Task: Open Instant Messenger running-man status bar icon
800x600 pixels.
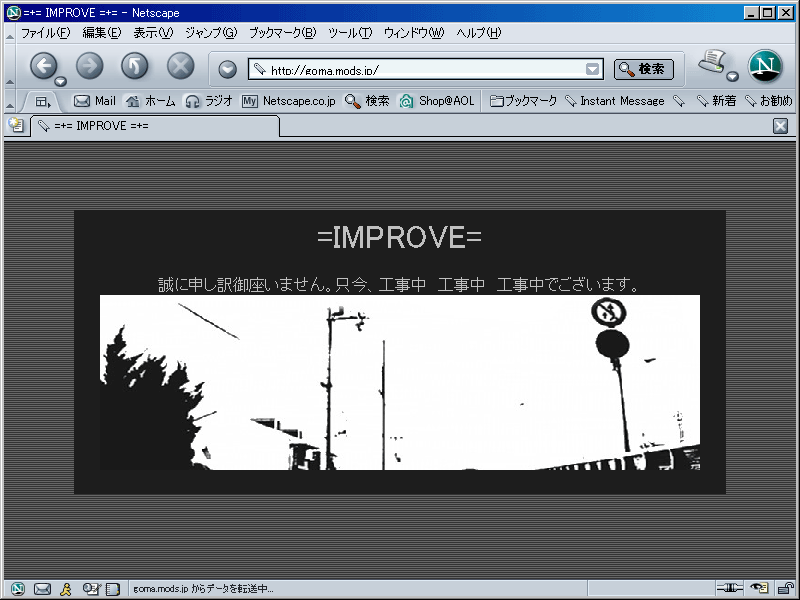Action: [66, 589]
